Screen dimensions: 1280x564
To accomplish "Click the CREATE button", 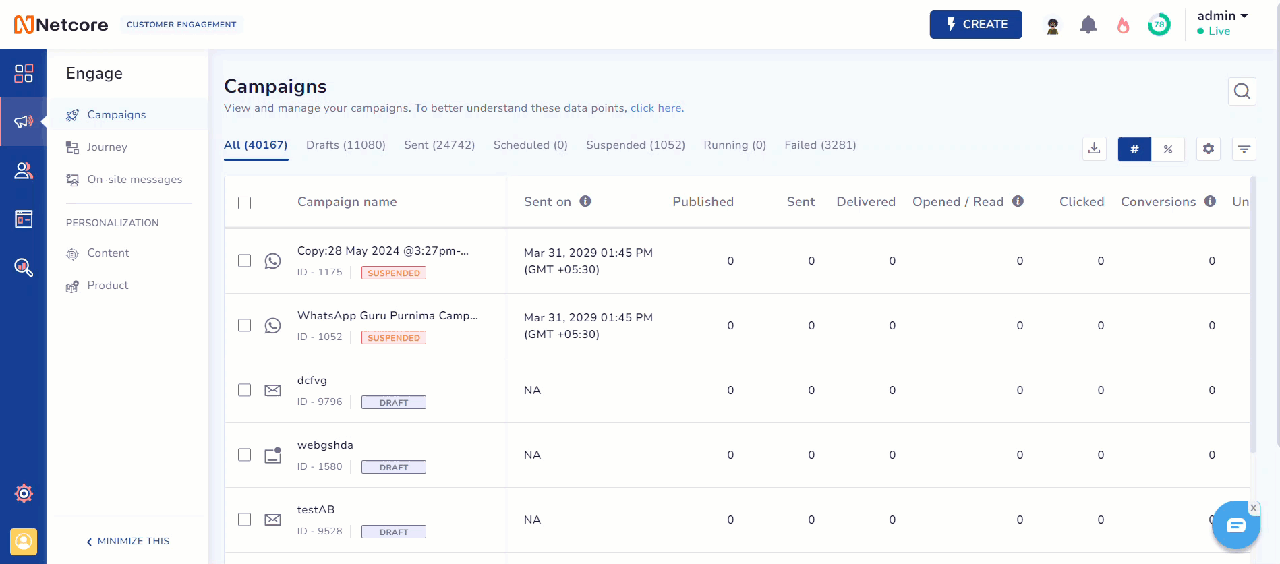I will [976, 25].
